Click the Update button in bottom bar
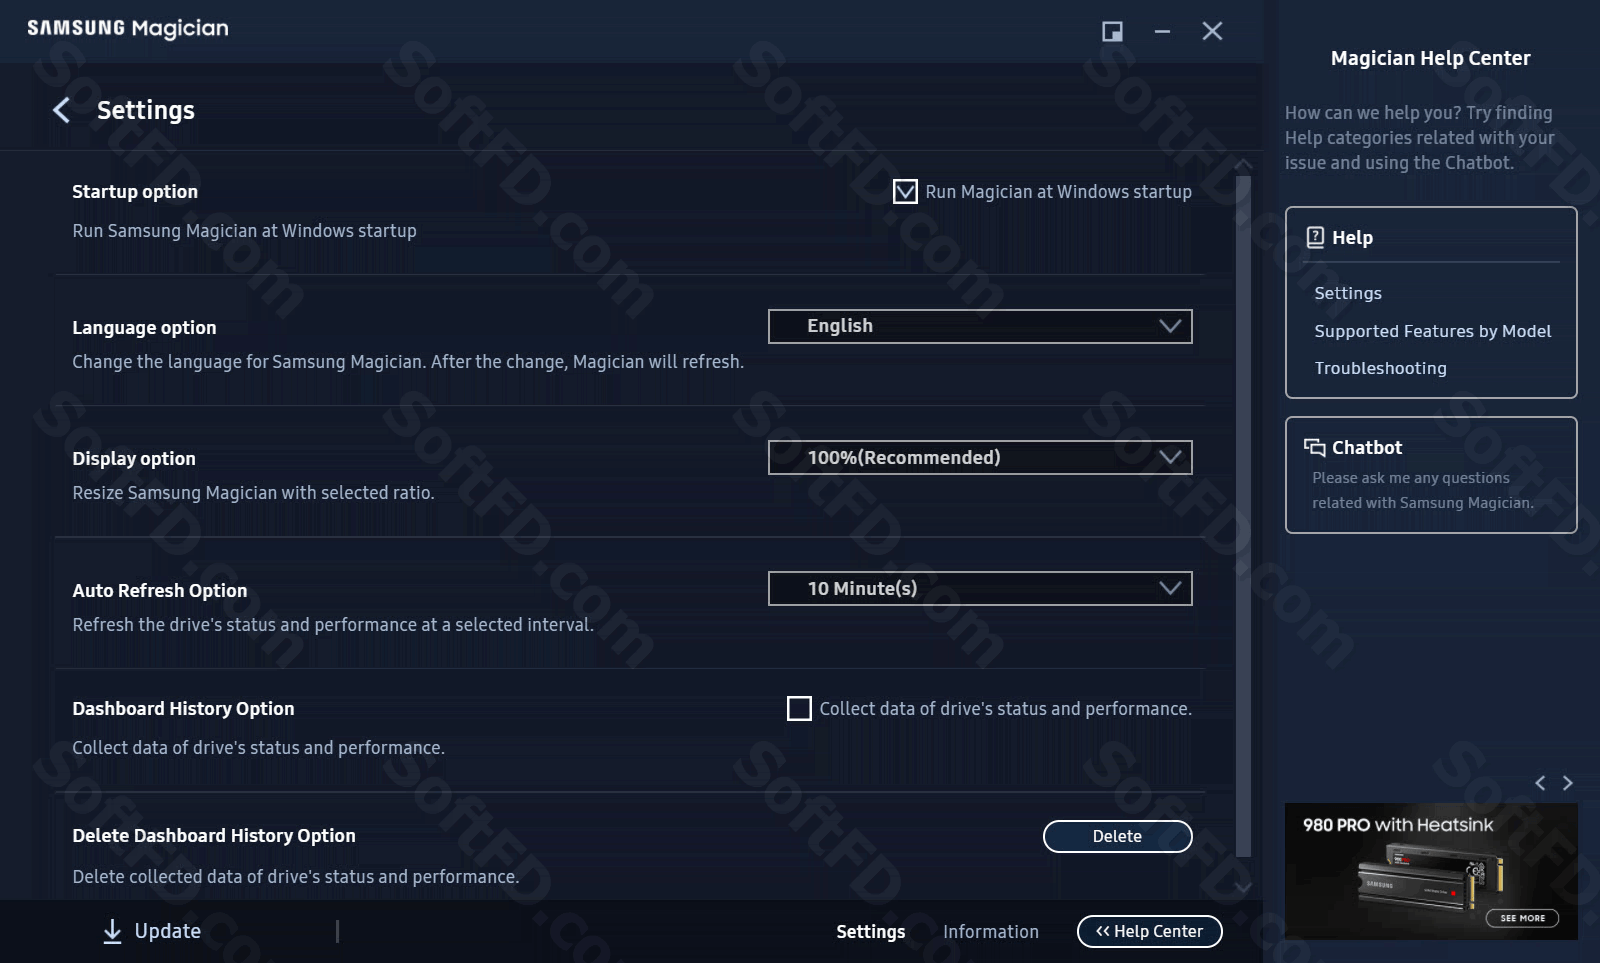Screen dimensions: 1600x963 coord(152,932)
